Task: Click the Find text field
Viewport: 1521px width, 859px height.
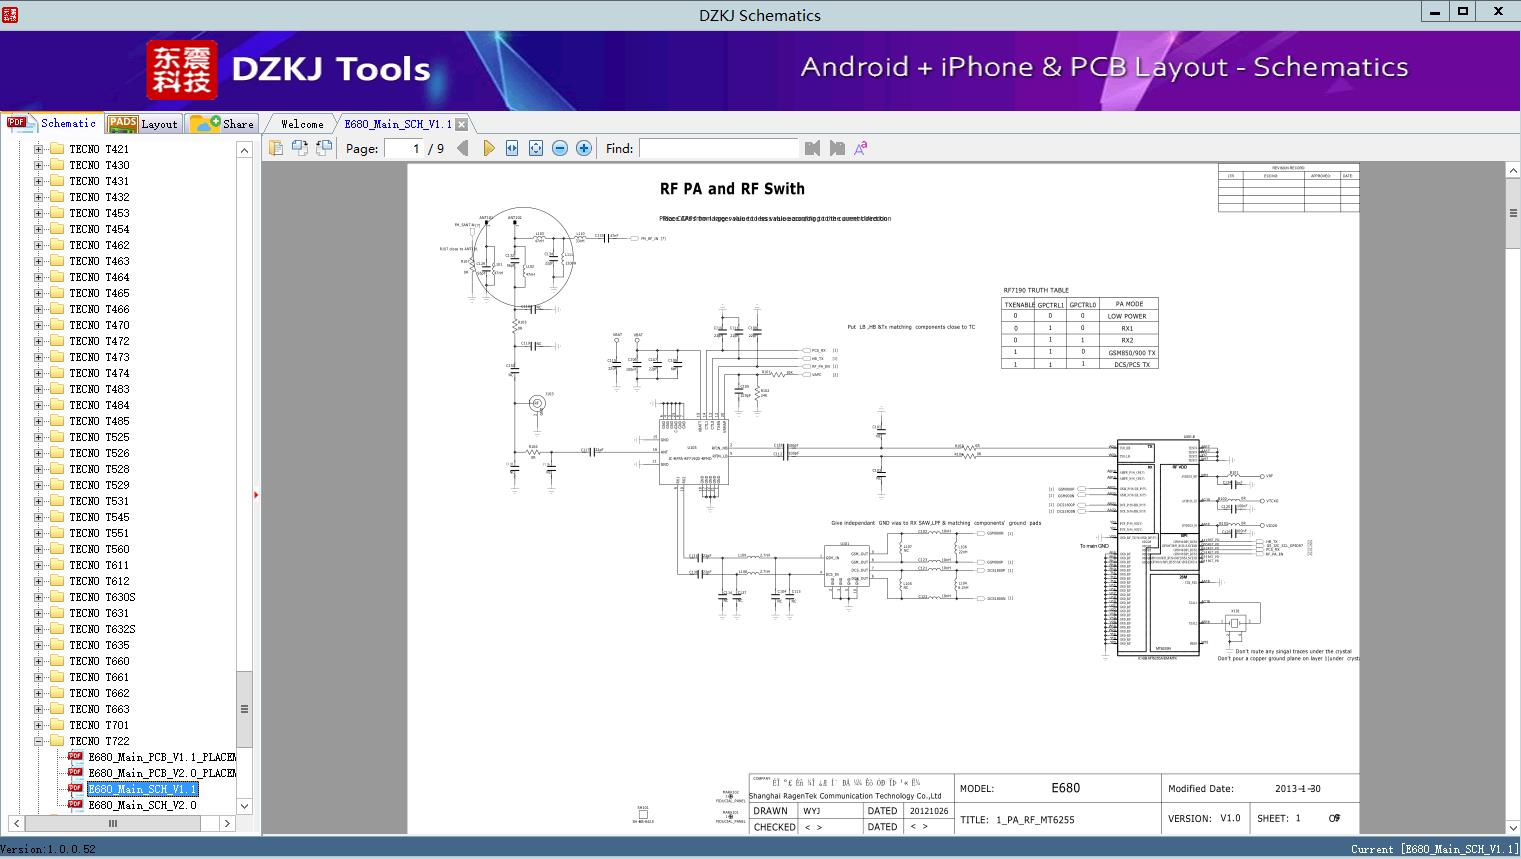Action: (x=718, y=148)
